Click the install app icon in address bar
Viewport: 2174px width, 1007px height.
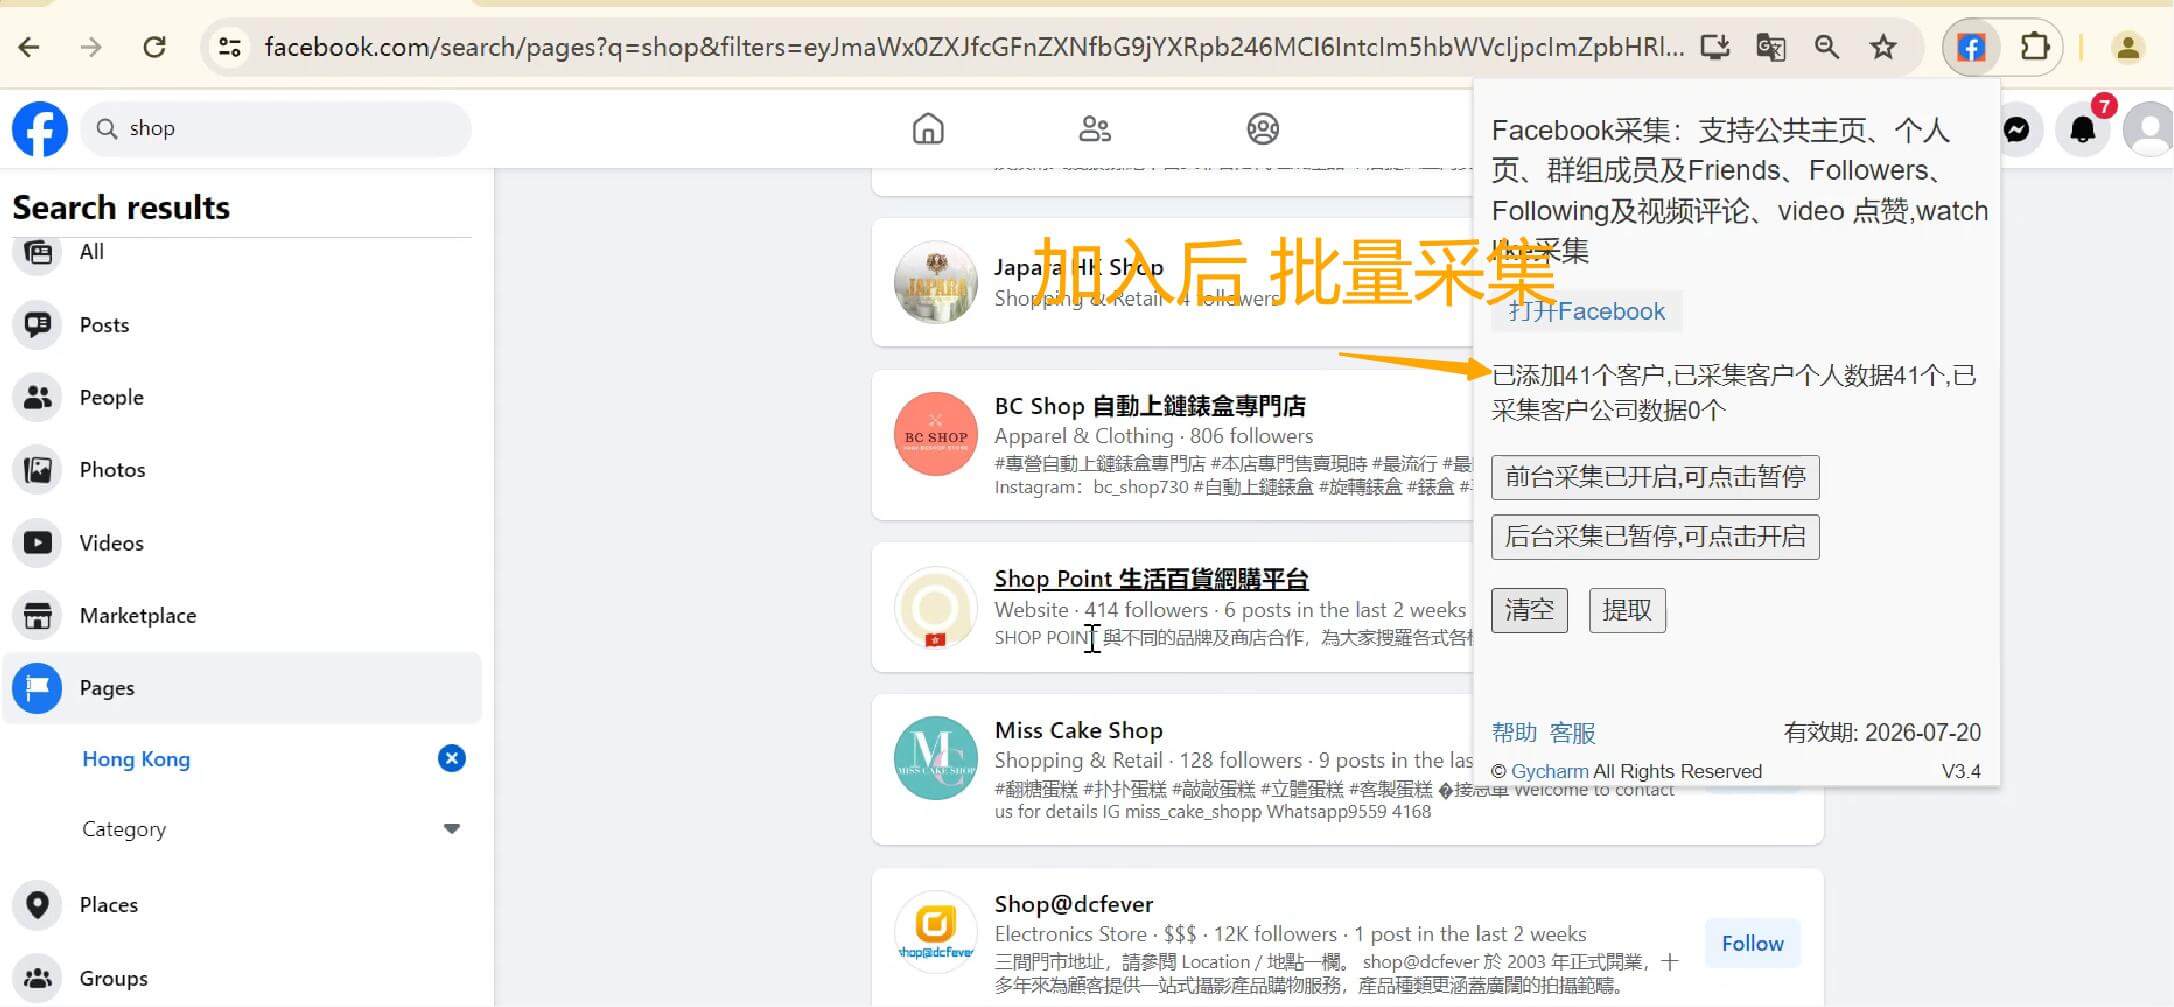click(x=1715, y=47)
